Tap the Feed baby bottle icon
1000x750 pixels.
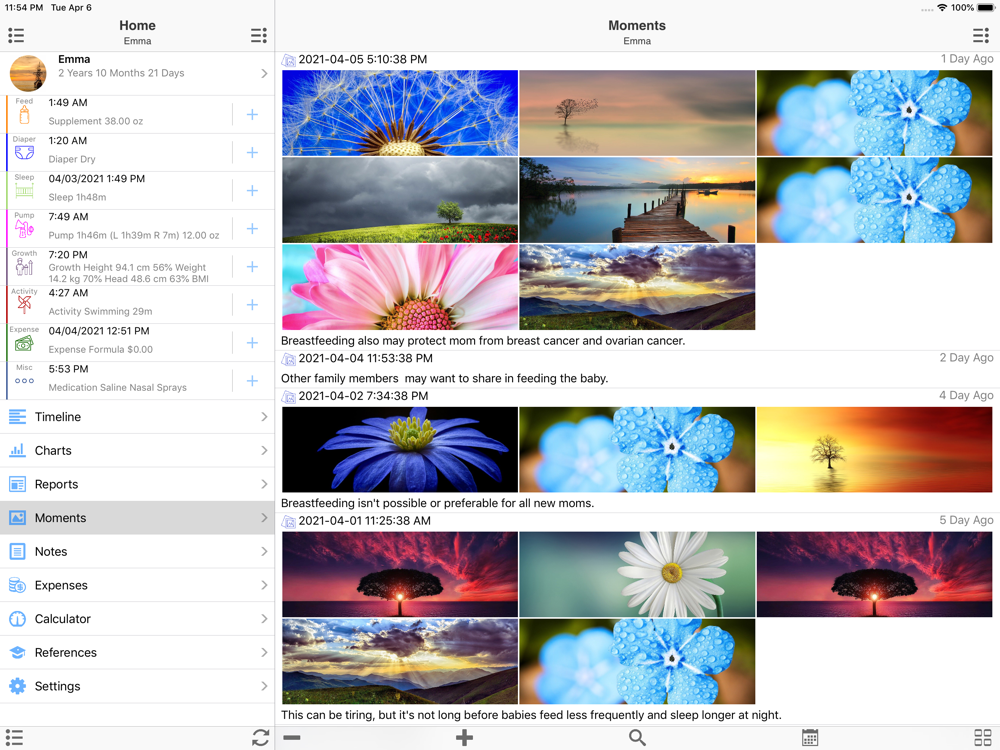point(24,115)
